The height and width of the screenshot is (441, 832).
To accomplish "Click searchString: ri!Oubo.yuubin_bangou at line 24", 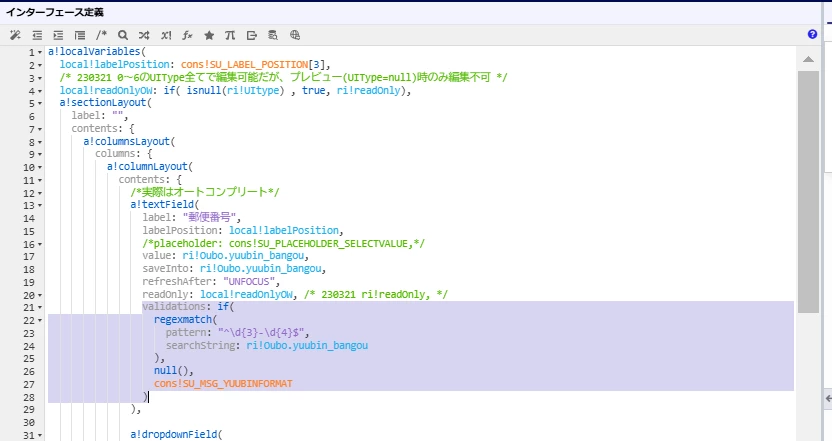I will click(266, 345).
